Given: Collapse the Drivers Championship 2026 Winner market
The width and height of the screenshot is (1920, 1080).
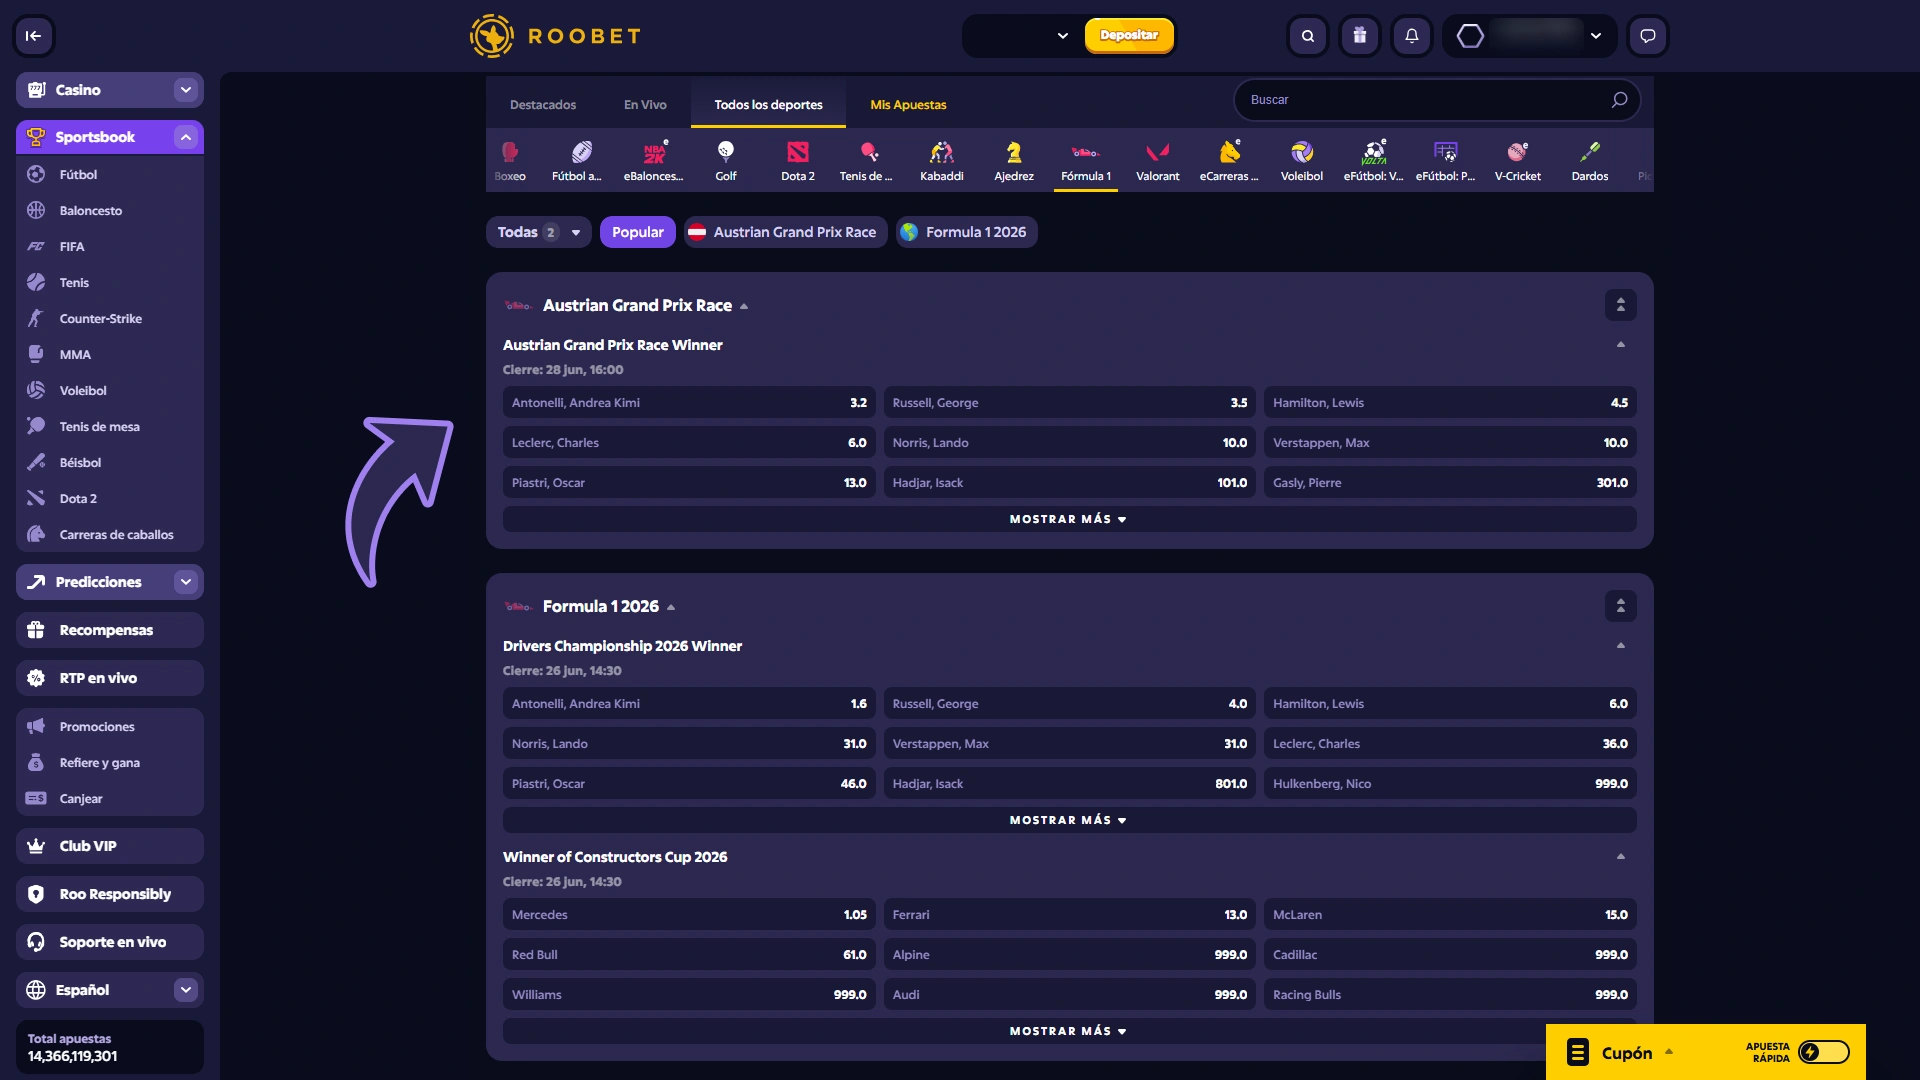Looking at the screenshot, I should pos(1620,646).
